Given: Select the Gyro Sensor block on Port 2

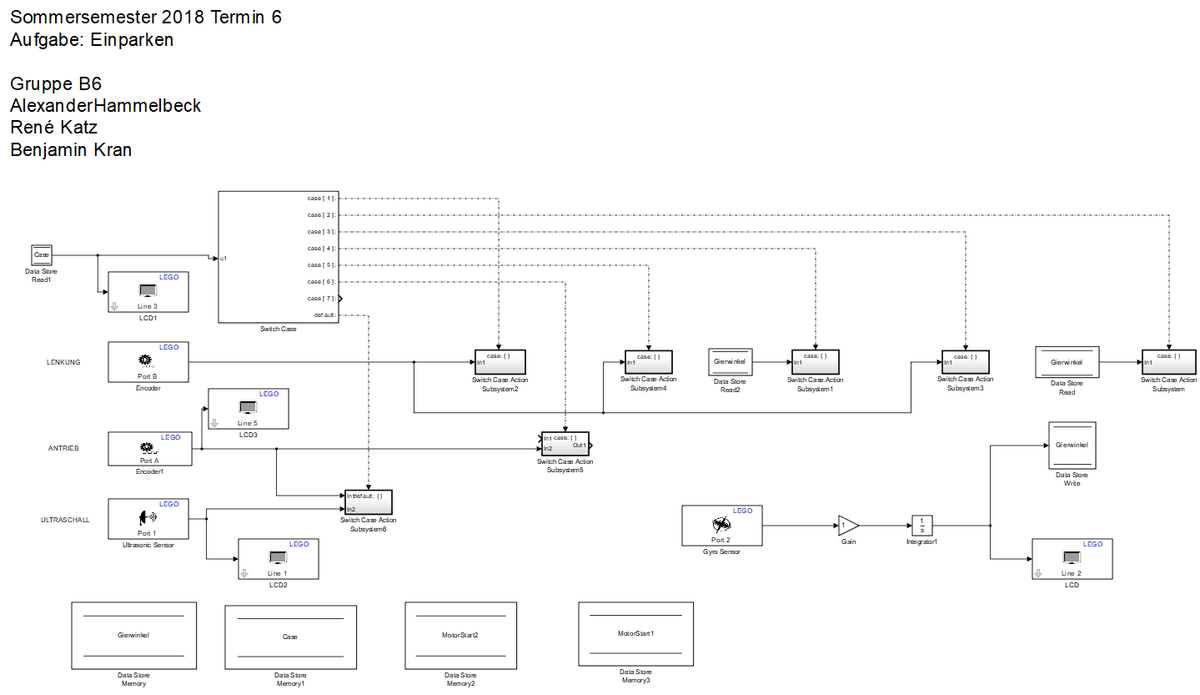Looking at the screenshot, I should (721, 525).
